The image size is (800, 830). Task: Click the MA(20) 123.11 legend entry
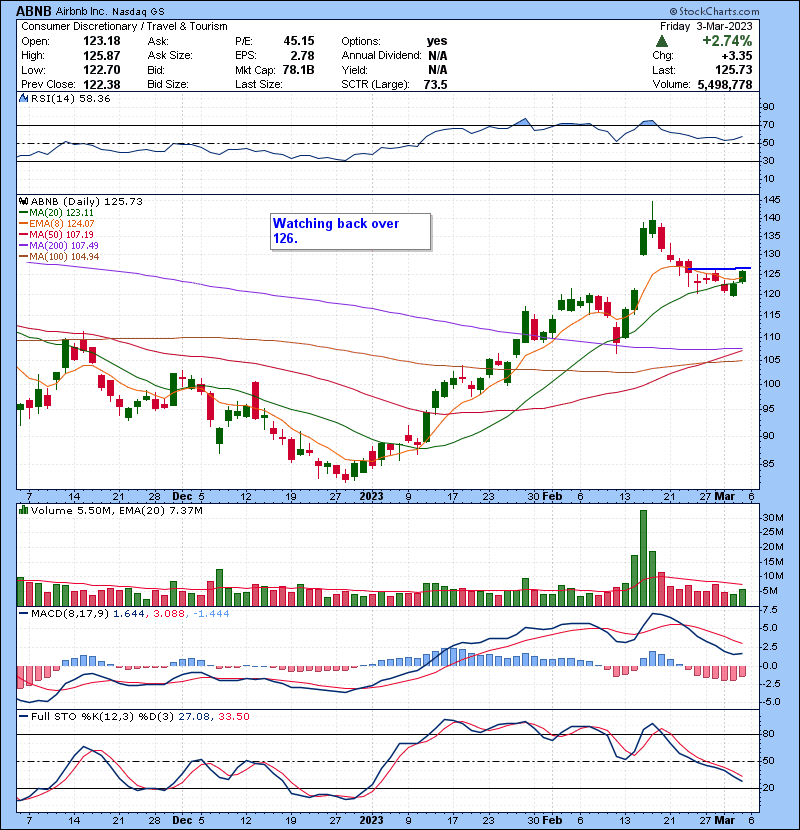click(x=57, y=212)
